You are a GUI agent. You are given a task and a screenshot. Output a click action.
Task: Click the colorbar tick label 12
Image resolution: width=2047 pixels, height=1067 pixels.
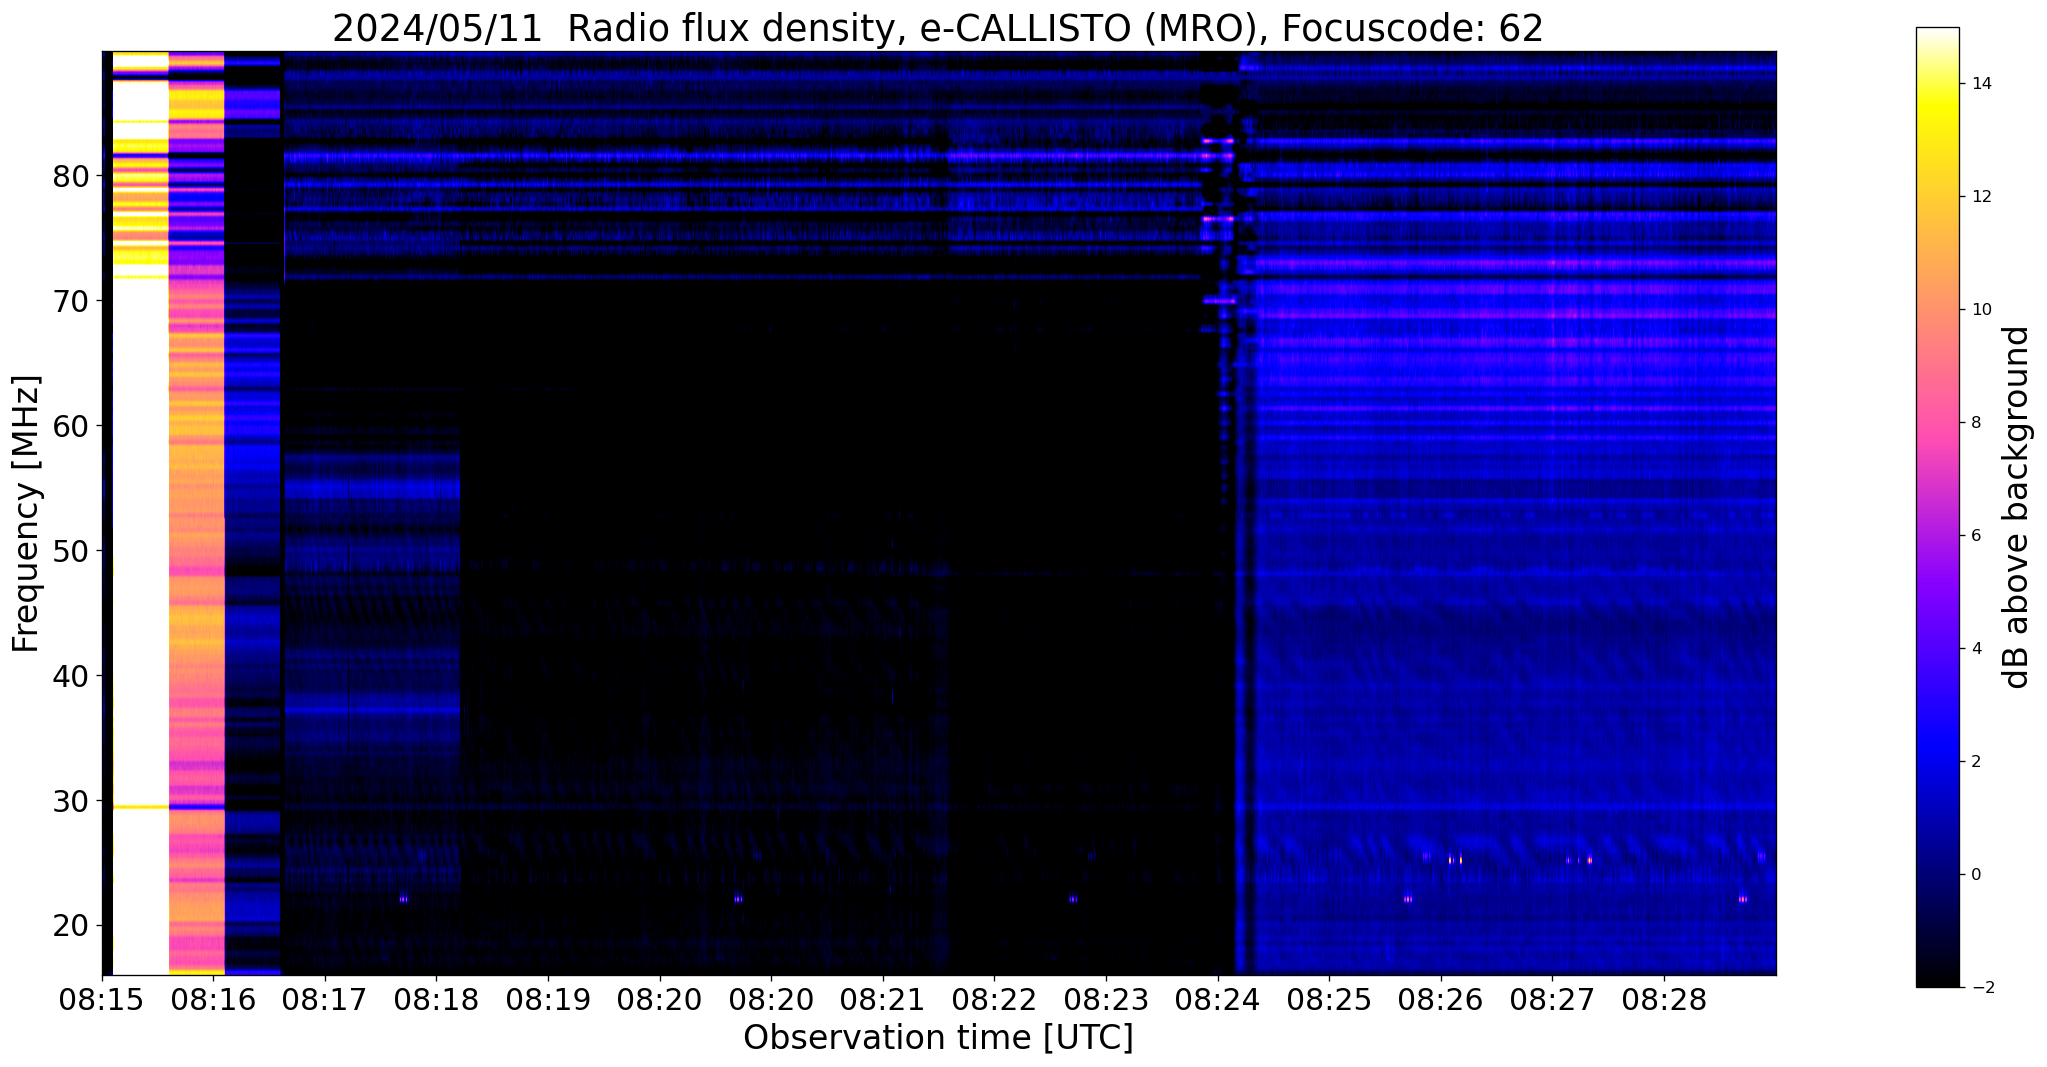(x=1980, y=197)
